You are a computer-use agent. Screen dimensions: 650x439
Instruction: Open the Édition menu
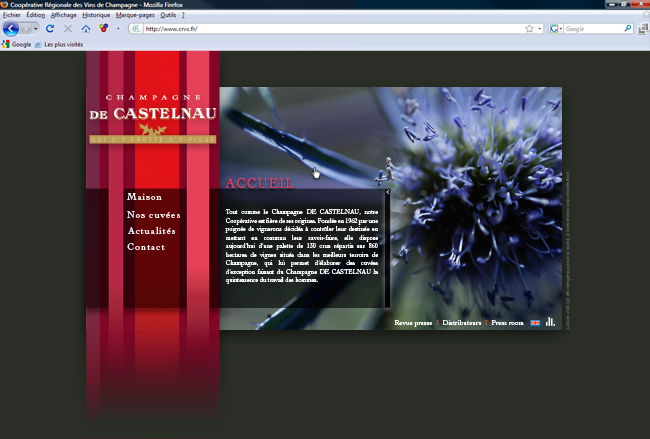click(36, 15)
